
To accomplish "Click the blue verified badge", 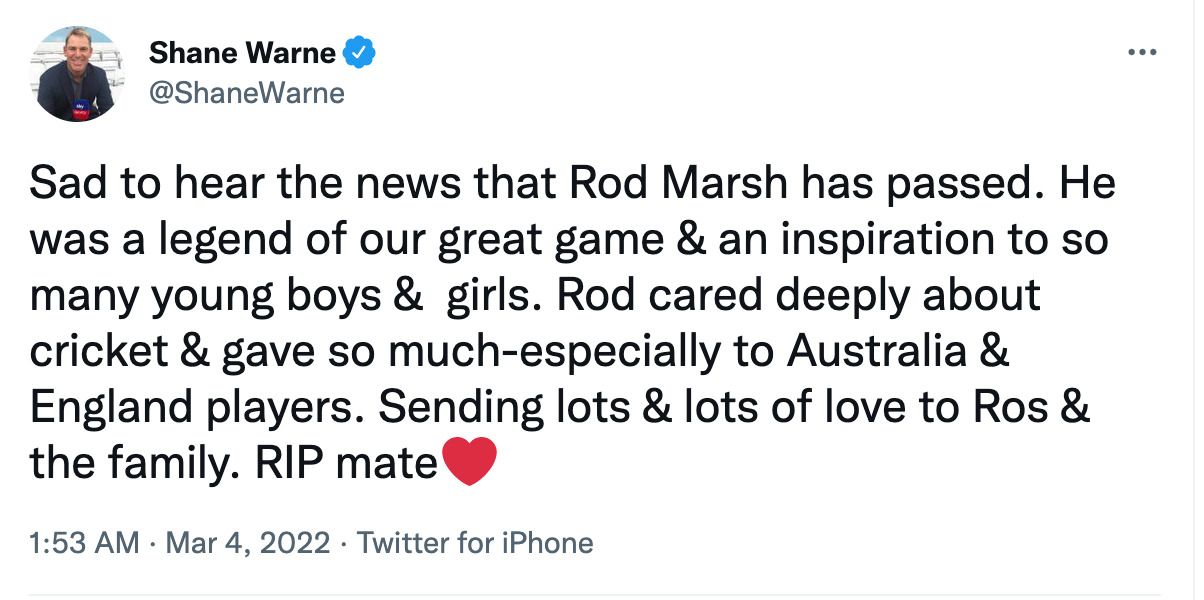I will pyautogui.click(x=359, y=53).
